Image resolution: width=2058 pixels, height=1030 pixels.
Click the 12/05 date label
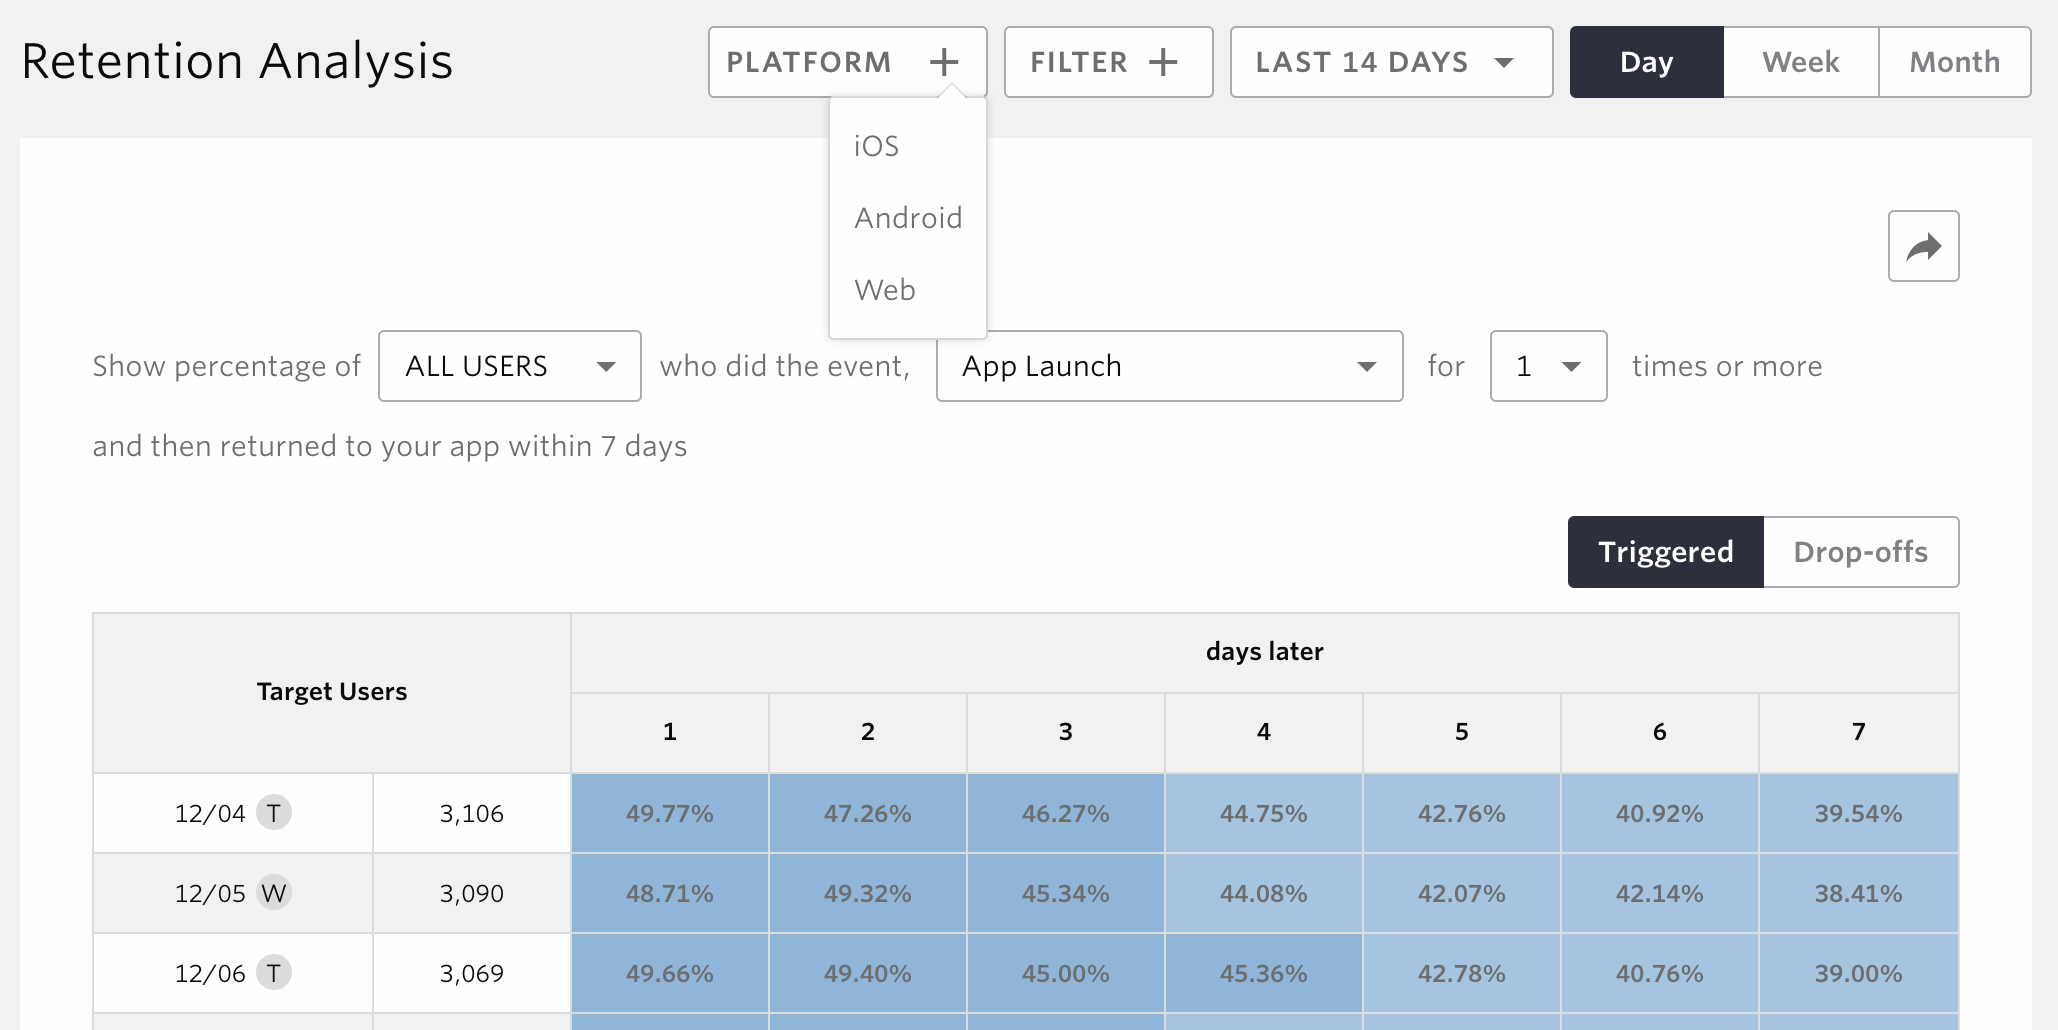[x=210, y=893]
